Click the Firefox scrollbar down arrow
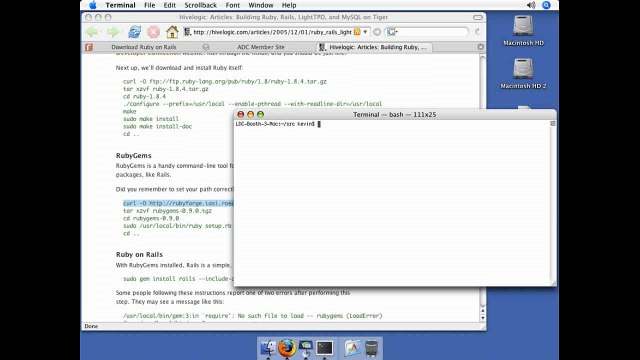The height and width of the screenshot is (360, 640). 483,318
